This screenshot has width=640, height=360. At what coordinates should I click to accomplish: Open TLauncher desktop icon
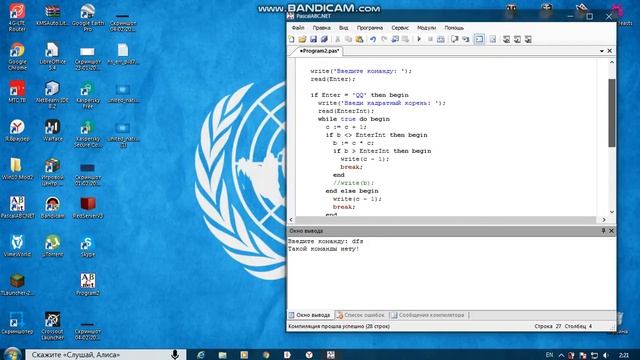click(x=17, y=284)
